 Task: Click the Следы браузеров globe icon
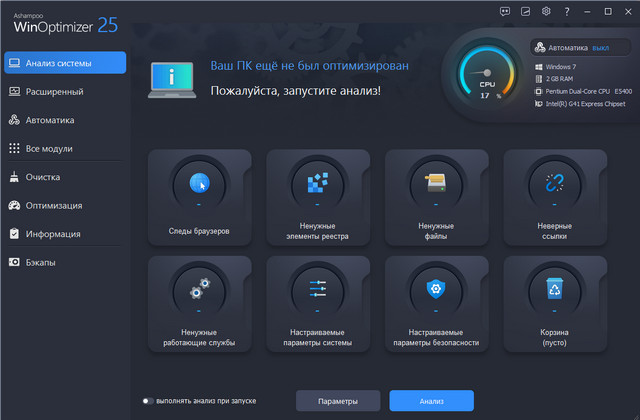coord(199,183)
